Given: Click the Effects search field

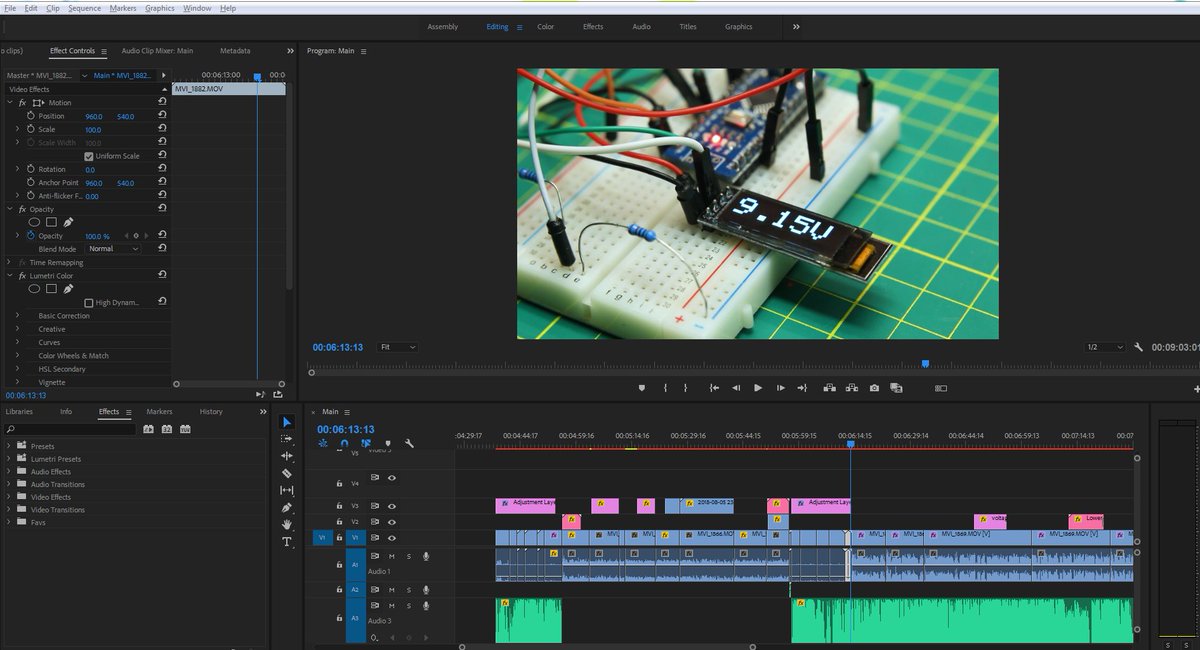Looking at the screenshot, I should coord(69,429).
